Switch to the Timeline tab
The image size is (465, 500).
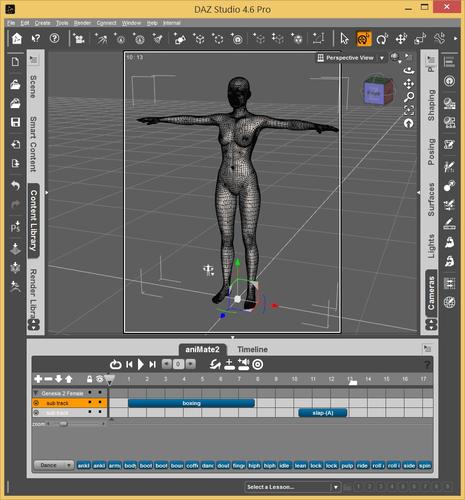pos(252,349)
